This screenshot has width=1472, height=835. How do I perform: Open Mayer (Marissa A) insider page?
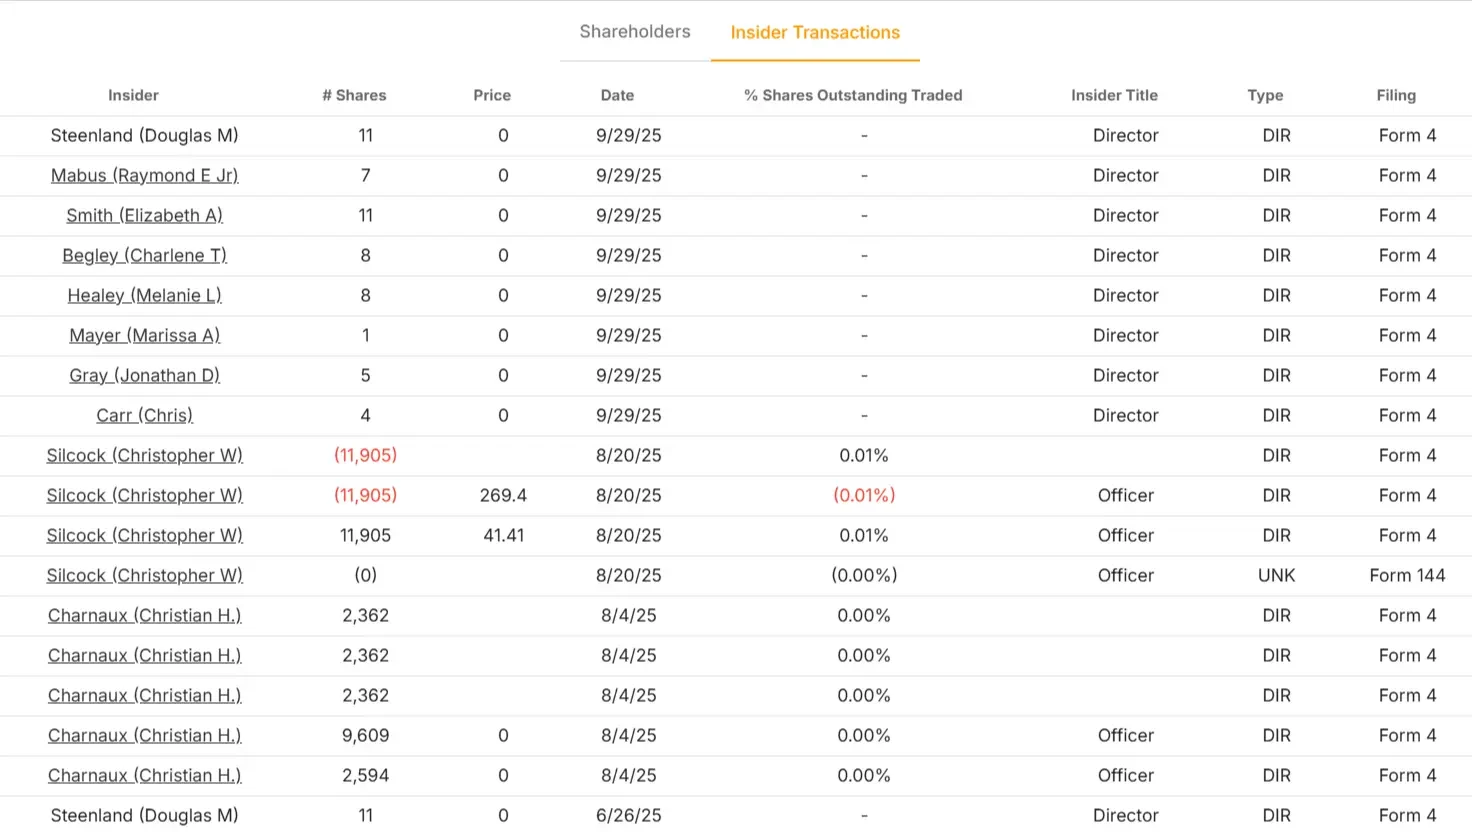pyautogui.click(x=144, y=335)
